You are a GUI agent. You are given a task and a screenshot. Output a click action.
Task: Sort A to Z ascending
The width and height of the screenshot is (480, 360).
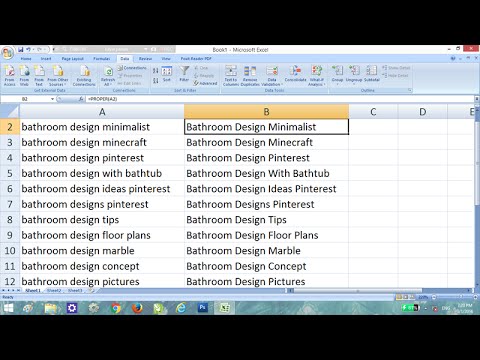155,71
